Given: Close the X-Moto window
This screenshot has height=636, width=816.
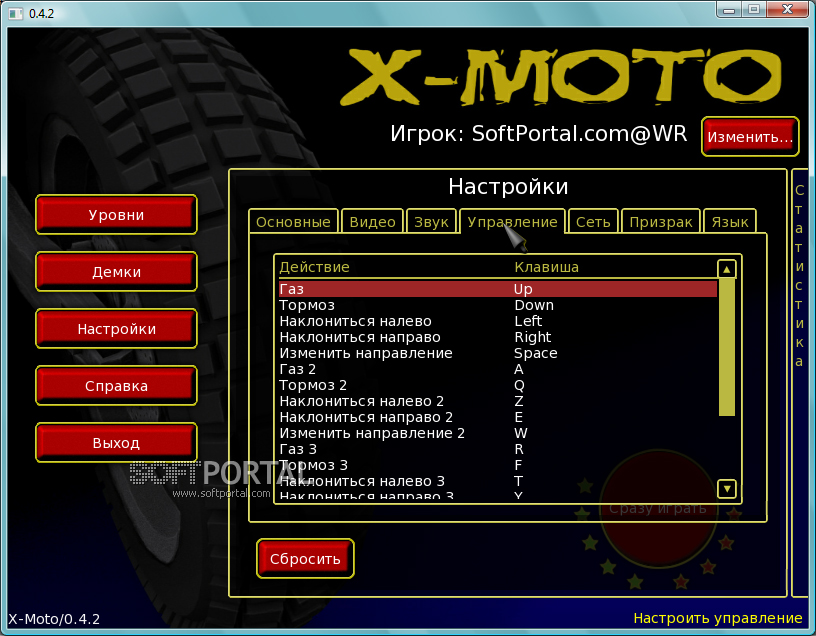Looking at the screenshot, I should [787, 10].
